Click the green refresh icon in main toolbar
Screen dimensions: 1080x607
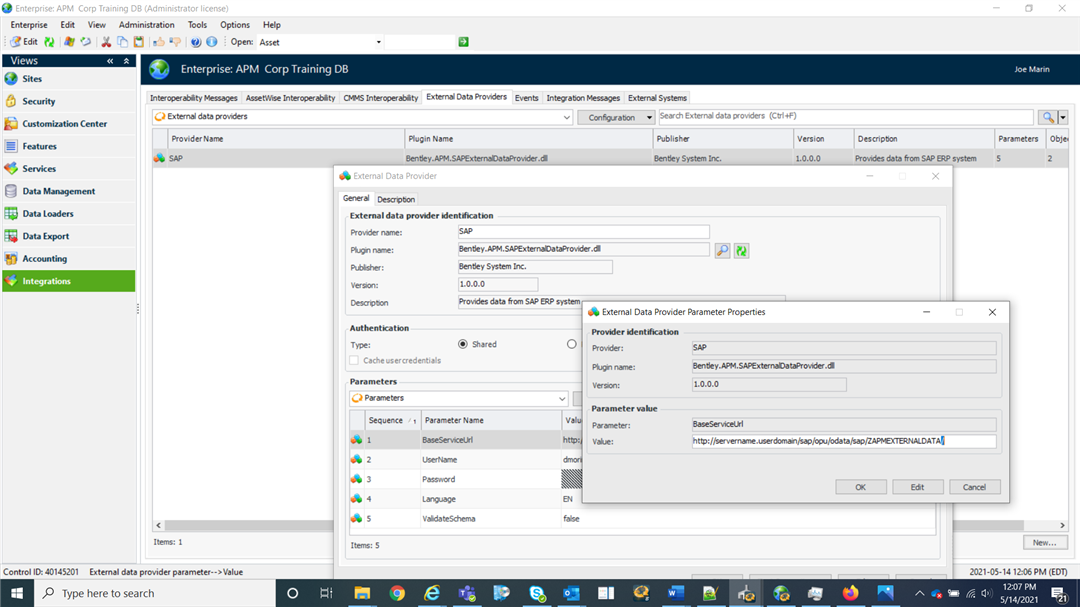(x=50, y=42)
